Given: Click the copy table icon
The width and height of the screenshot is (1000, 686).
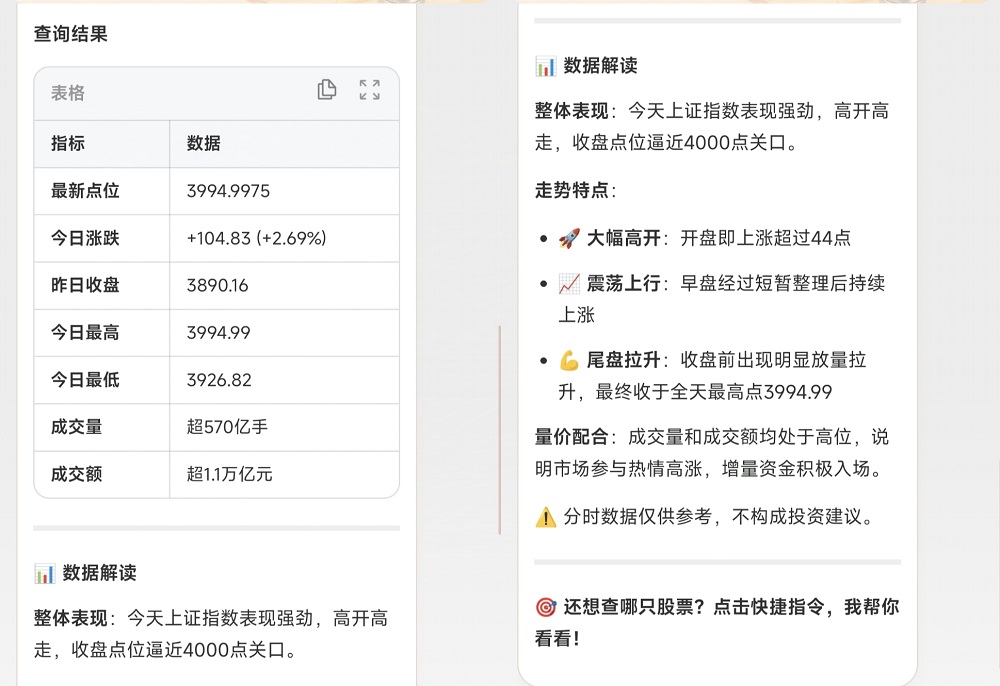Looking at the screenshot, I should coord(326,89).
